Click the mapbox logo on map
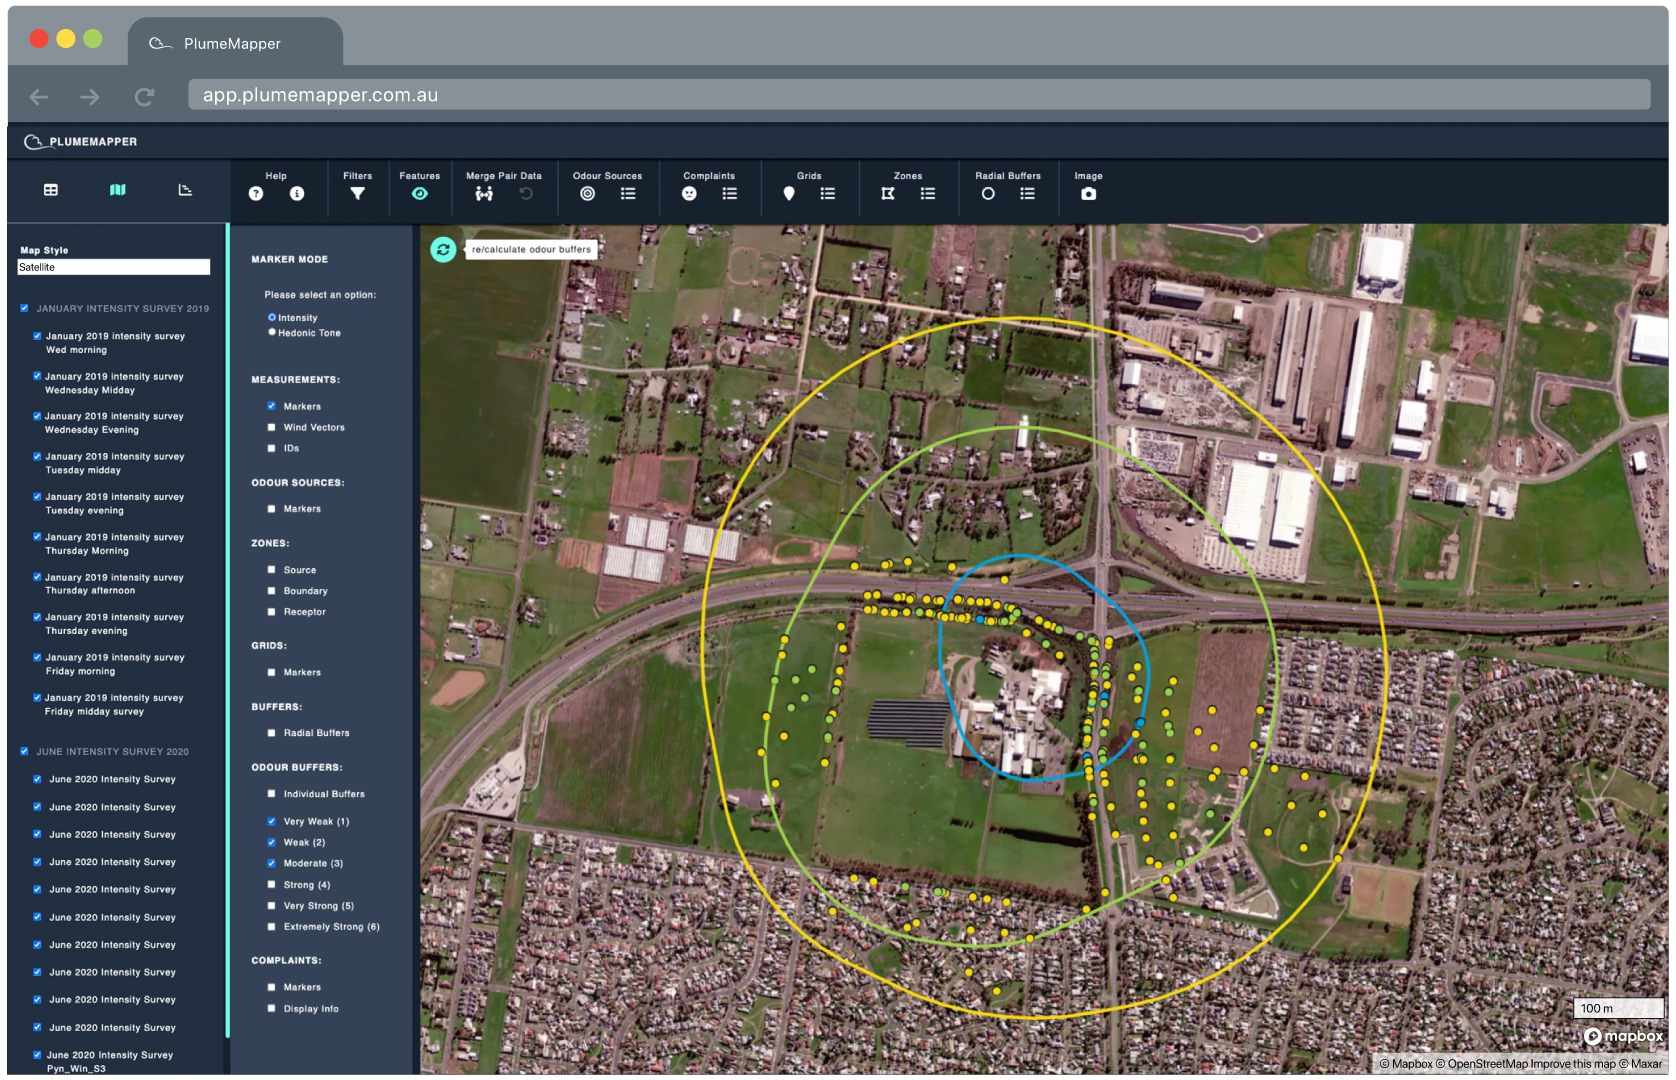This screenshot has height=1080, width=1676. [1624, 1037]
